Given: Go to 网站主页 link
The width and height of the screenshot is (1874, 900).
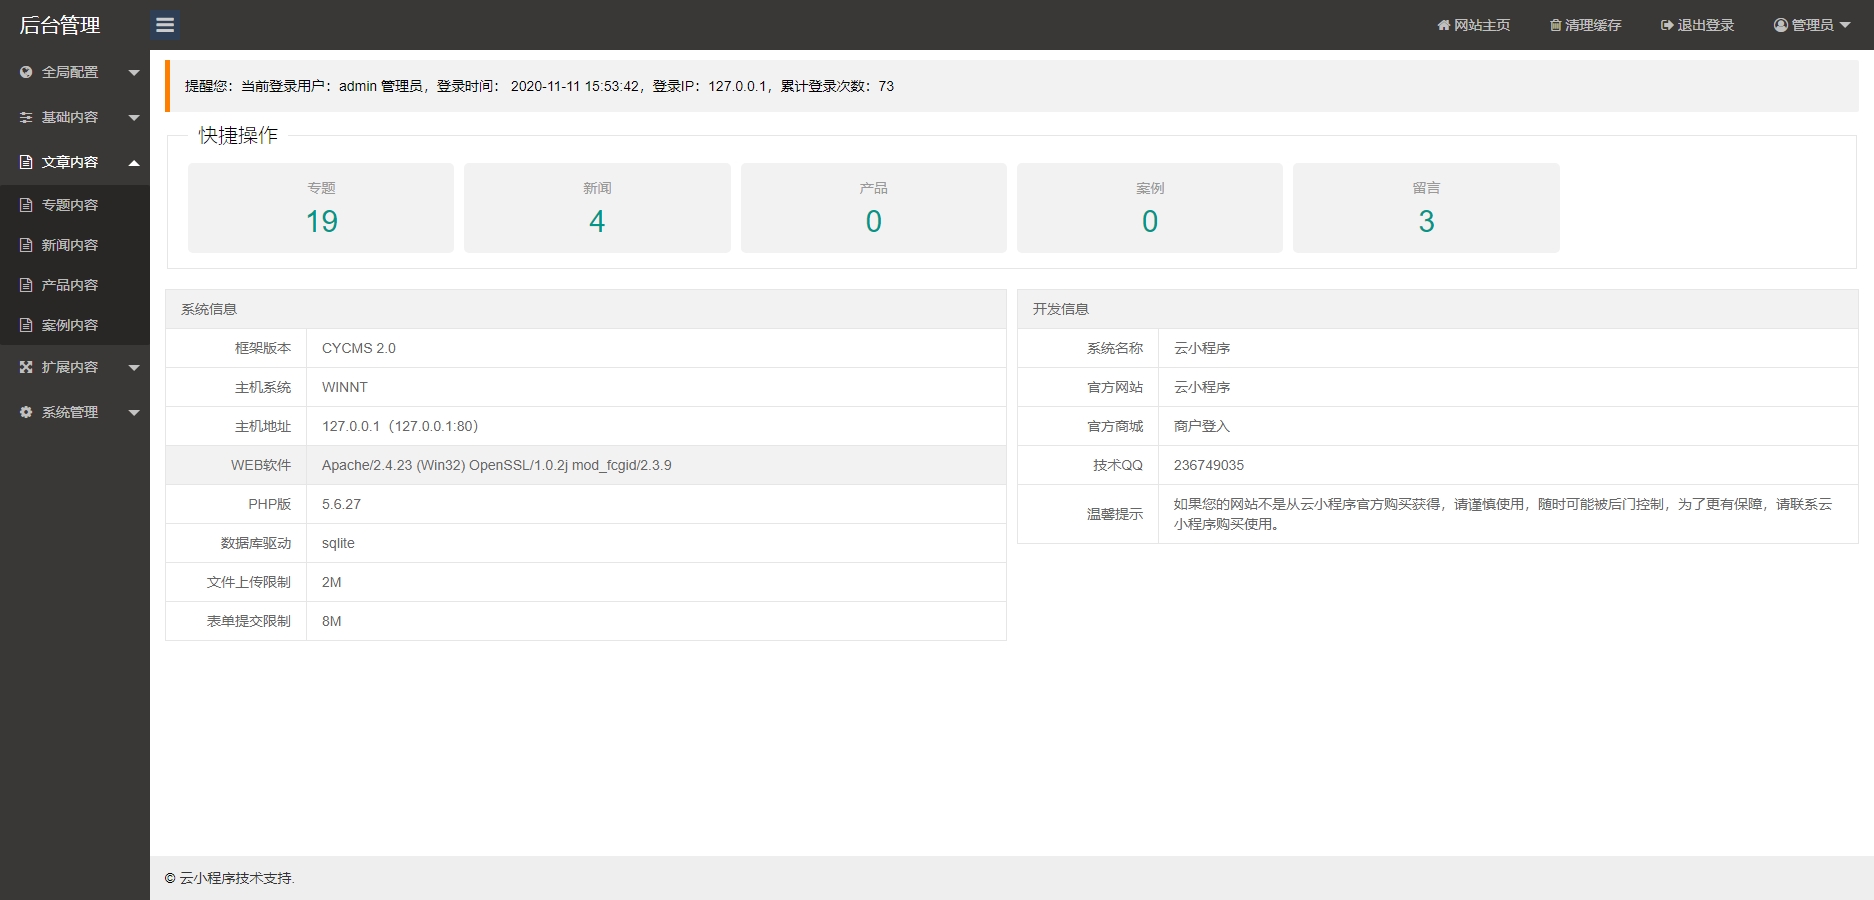Looking at the screenshot, I should [1474, 25].
